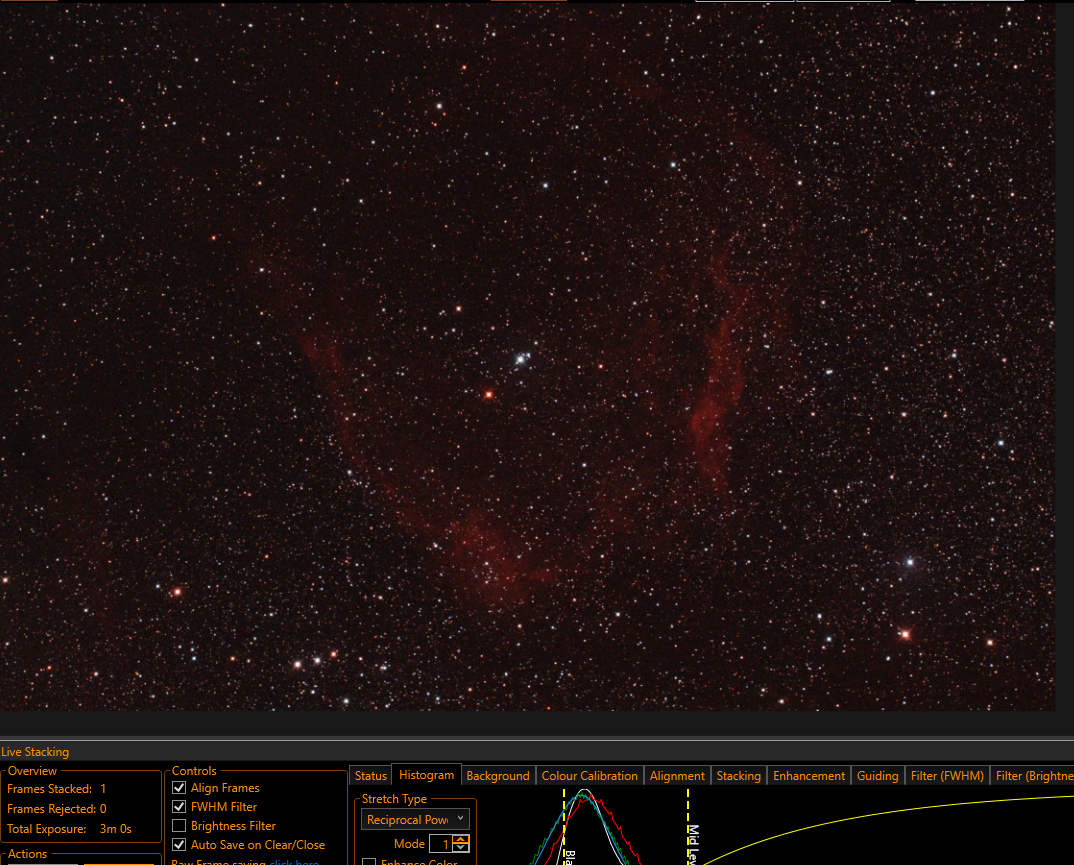1074x865 pixels.
Task: Enable the Brightness Filter checkbox
Action: [x=179, y=826]
